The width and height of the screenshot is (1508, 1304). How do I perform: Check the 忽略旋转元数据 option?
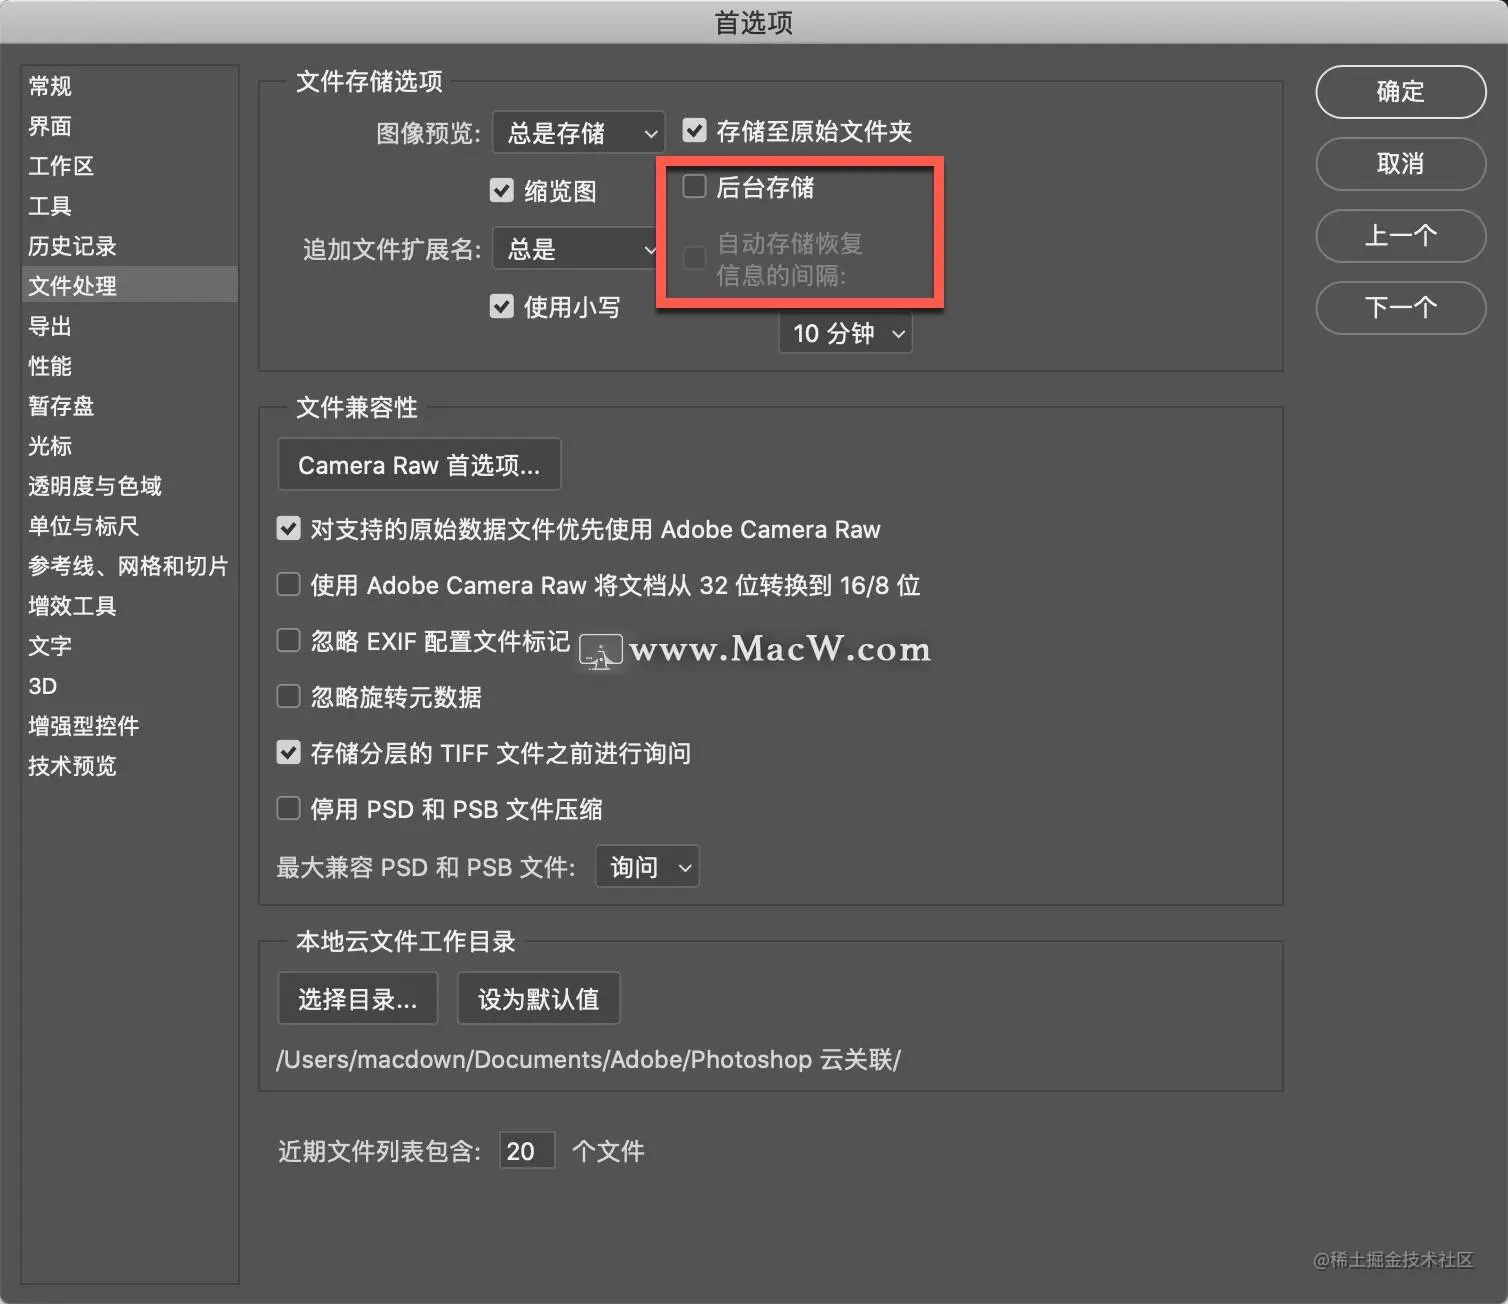[288, 696]
